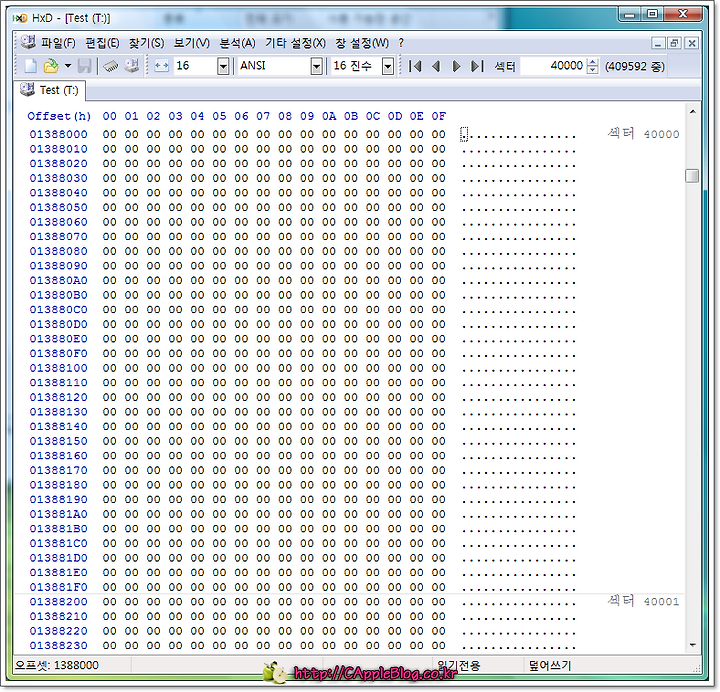Open the ? help menu
This screenshot has height=692, width=720.
coord(401,43)
